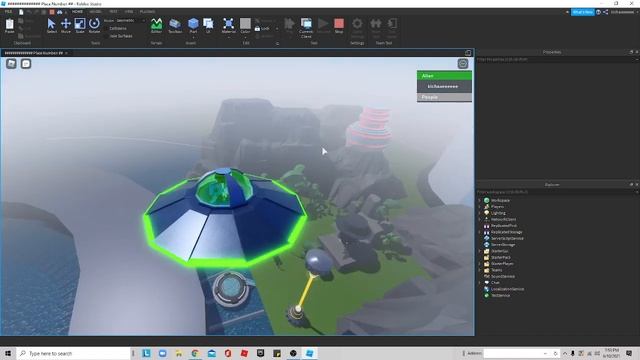The height and width of the screenshot is (360, 640).
Task: Select ServerScriptService in Explorer
Action: pyautogui.click(x=504, y=238)
